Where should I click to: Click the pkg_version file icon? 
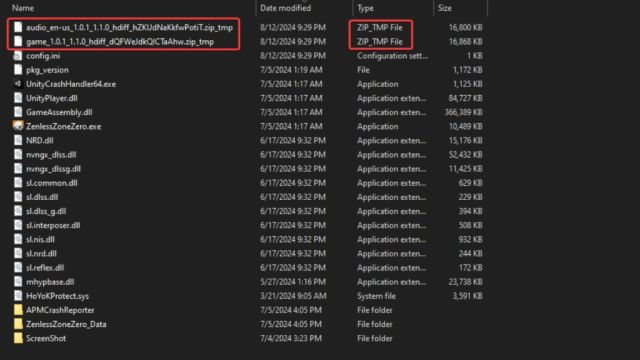click(x=18, y=70)
